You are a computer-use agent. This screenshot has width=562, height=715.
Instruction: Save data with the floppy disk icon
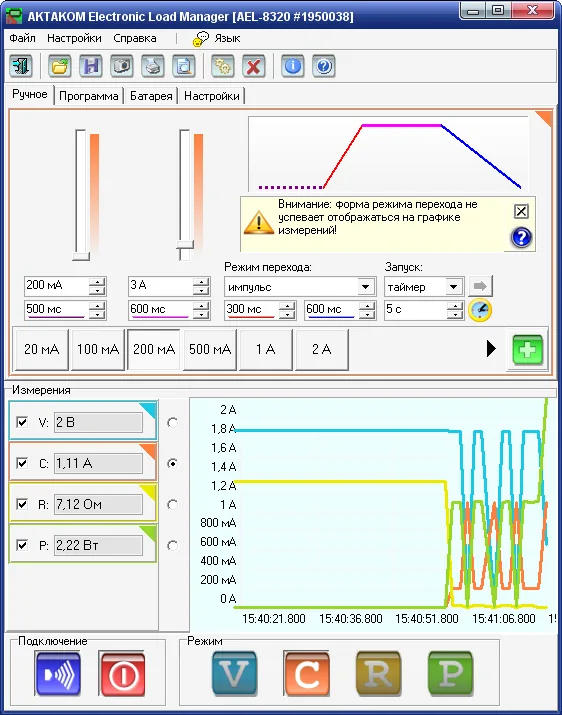[x=91, y=66]
